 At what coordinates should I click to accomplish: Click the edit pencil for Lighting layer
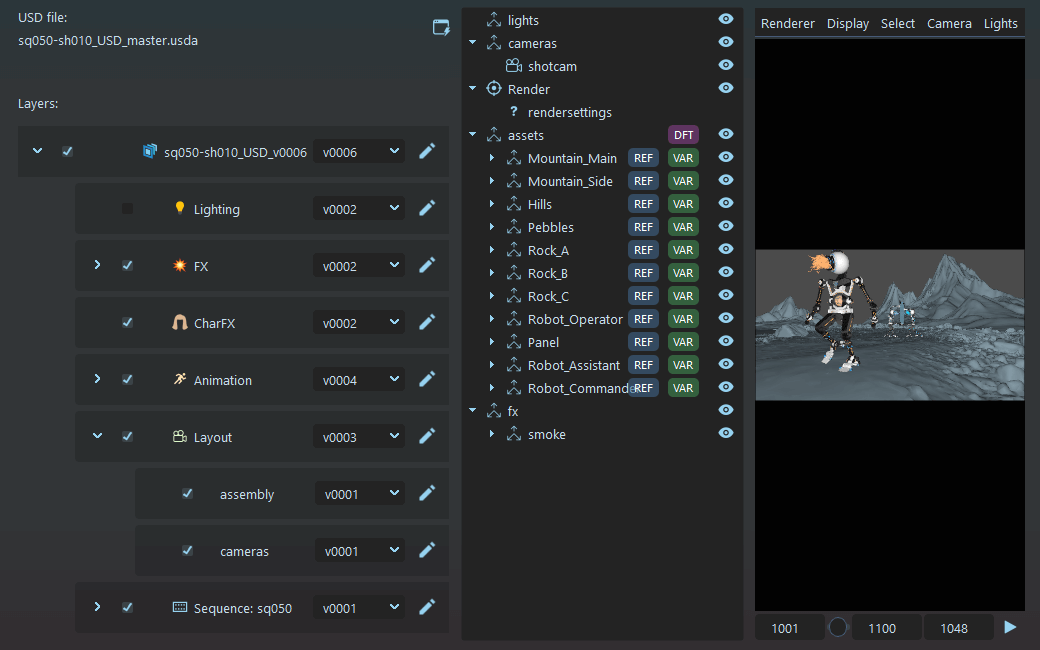[427, 209]
